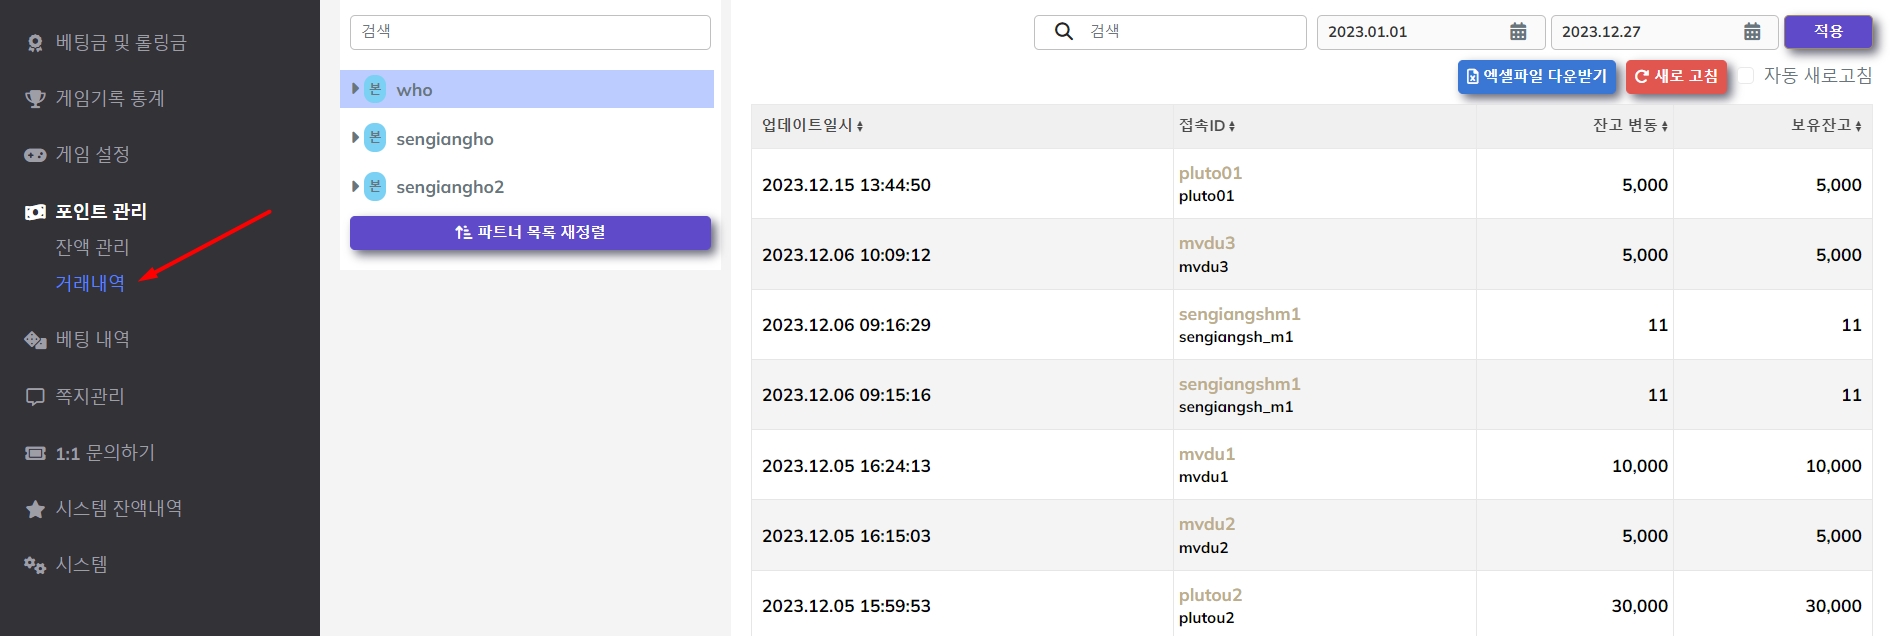Click the 새로 고침 refresh button
Screen dimensions: 1890x636
coord(1676,76)
